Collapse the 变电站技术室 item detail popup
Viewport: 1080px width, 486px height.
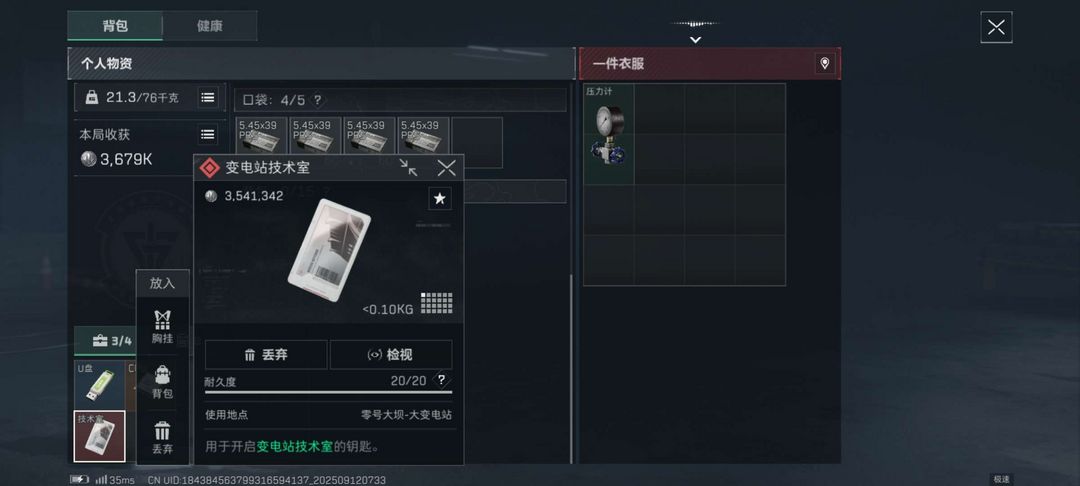408,167
